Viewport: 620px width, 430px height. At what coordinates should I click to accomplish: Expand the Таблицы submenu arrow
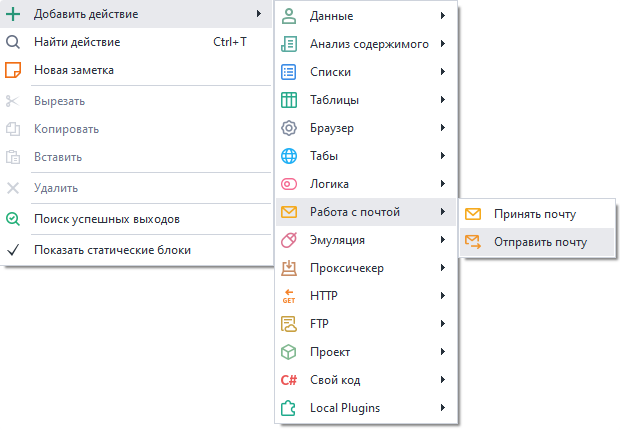click(x=442, y=100)
